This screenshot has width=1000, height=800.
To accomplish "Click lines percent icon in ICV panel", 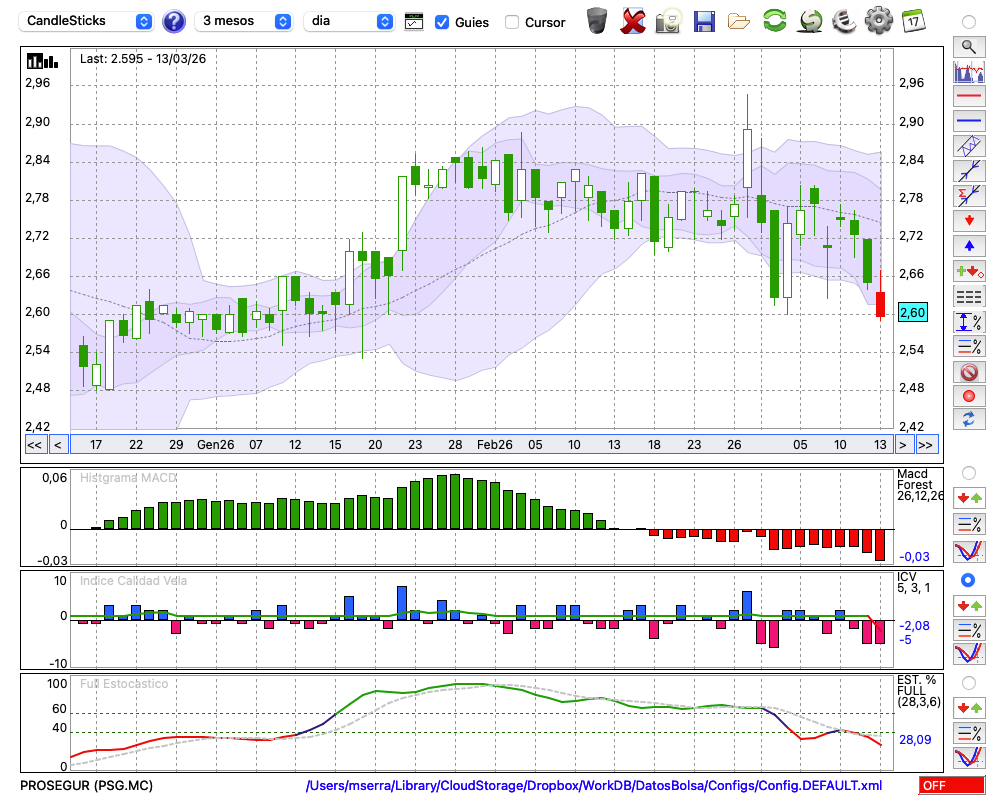I will click(969, 630).
